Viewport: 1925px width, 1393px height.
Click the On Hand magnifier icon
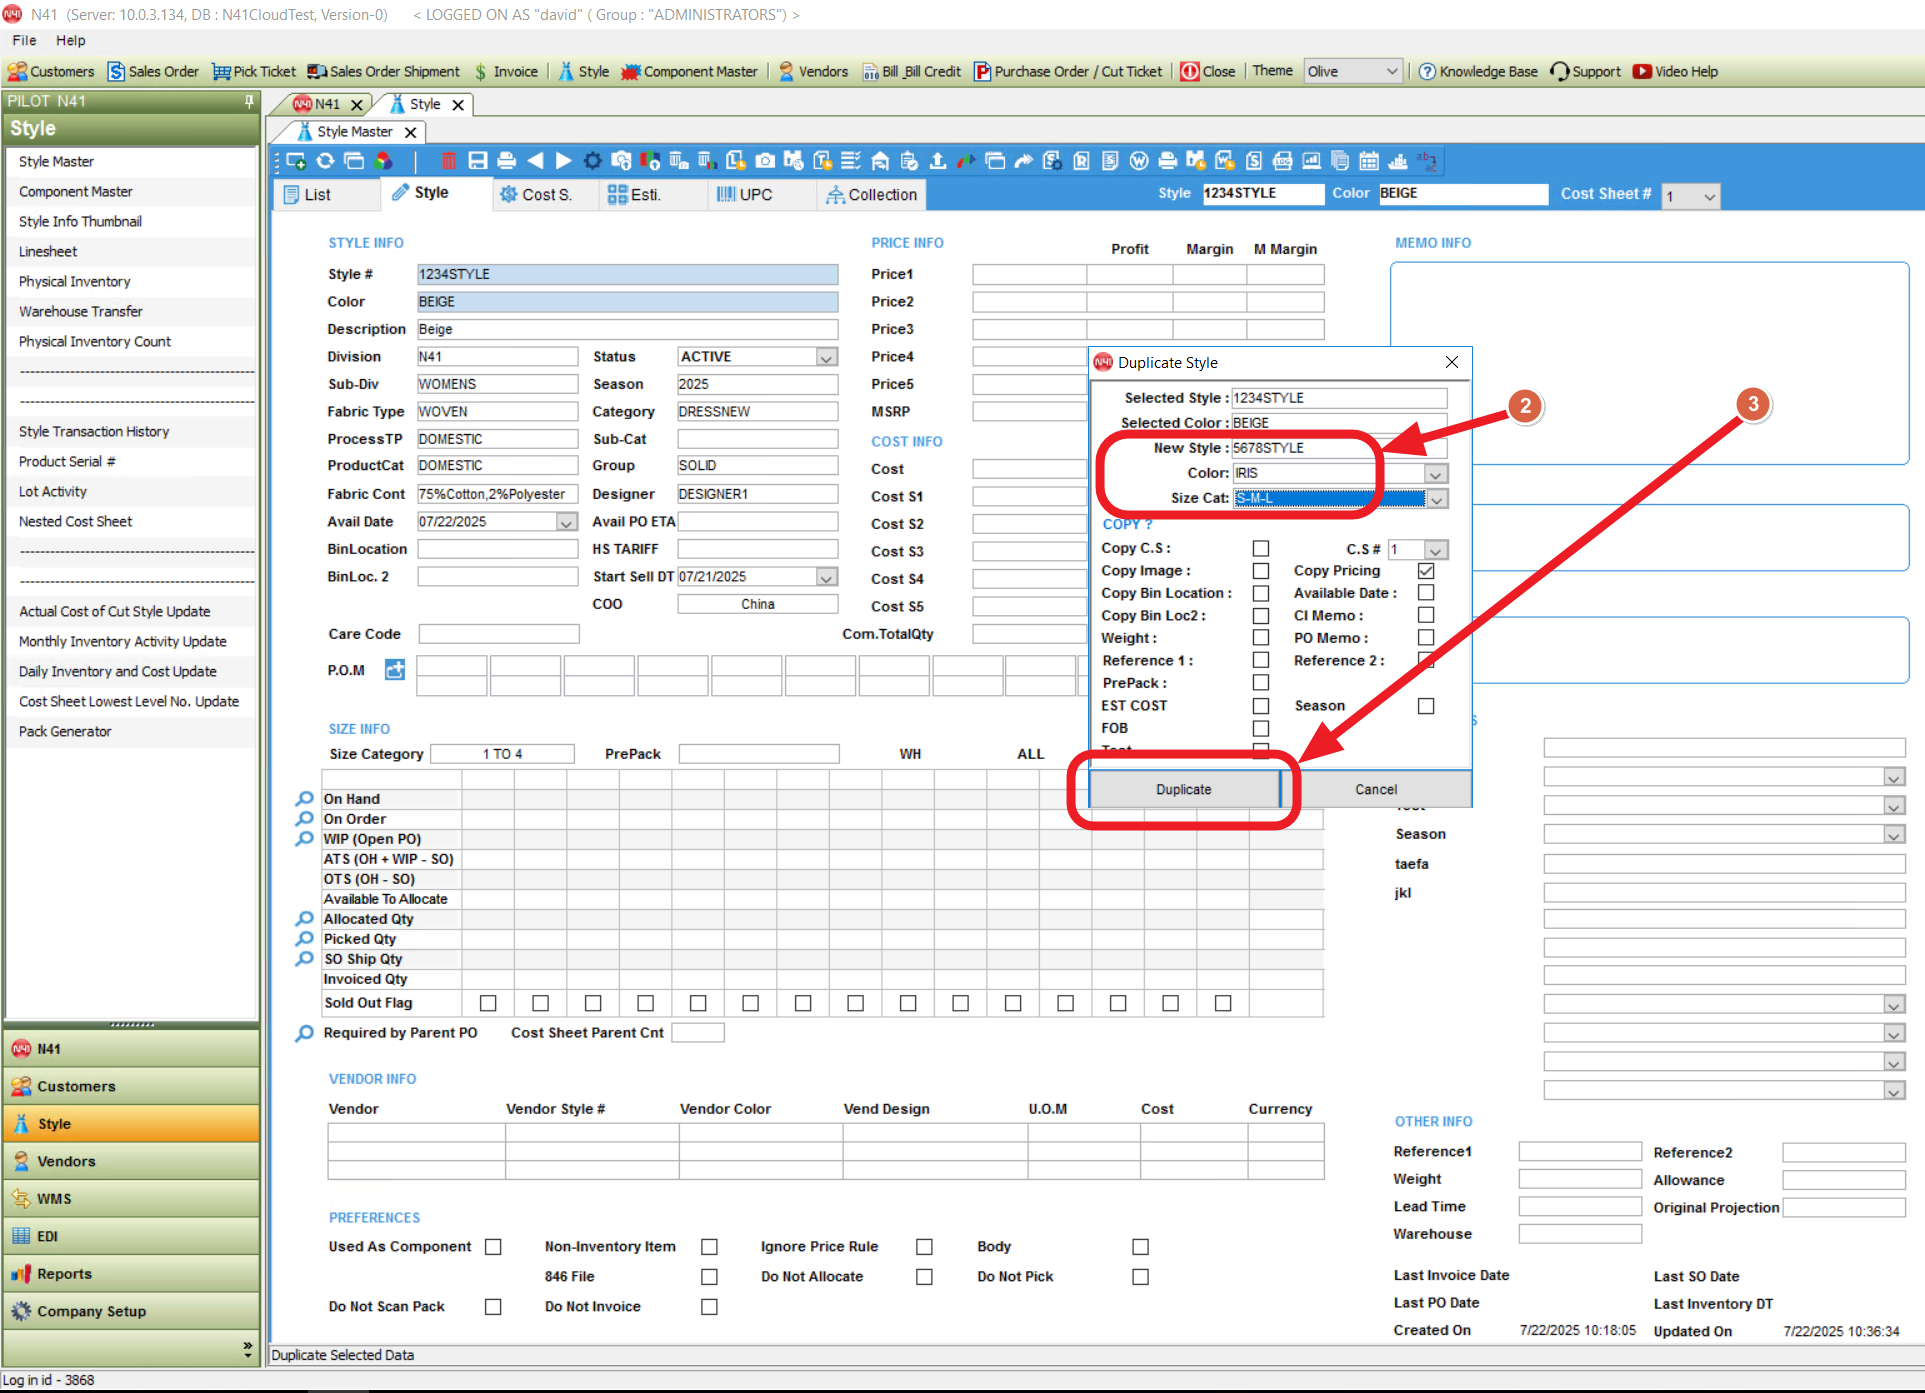pos(305,799)
